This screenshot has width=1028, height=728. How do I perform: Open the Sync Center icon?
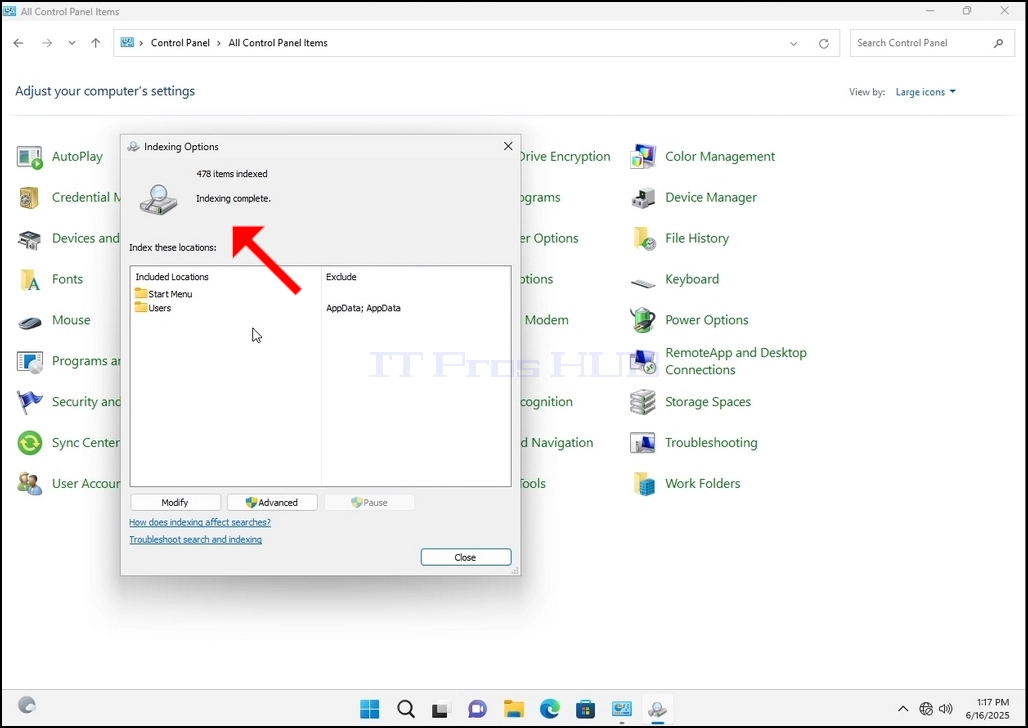[x=30, y=443]
